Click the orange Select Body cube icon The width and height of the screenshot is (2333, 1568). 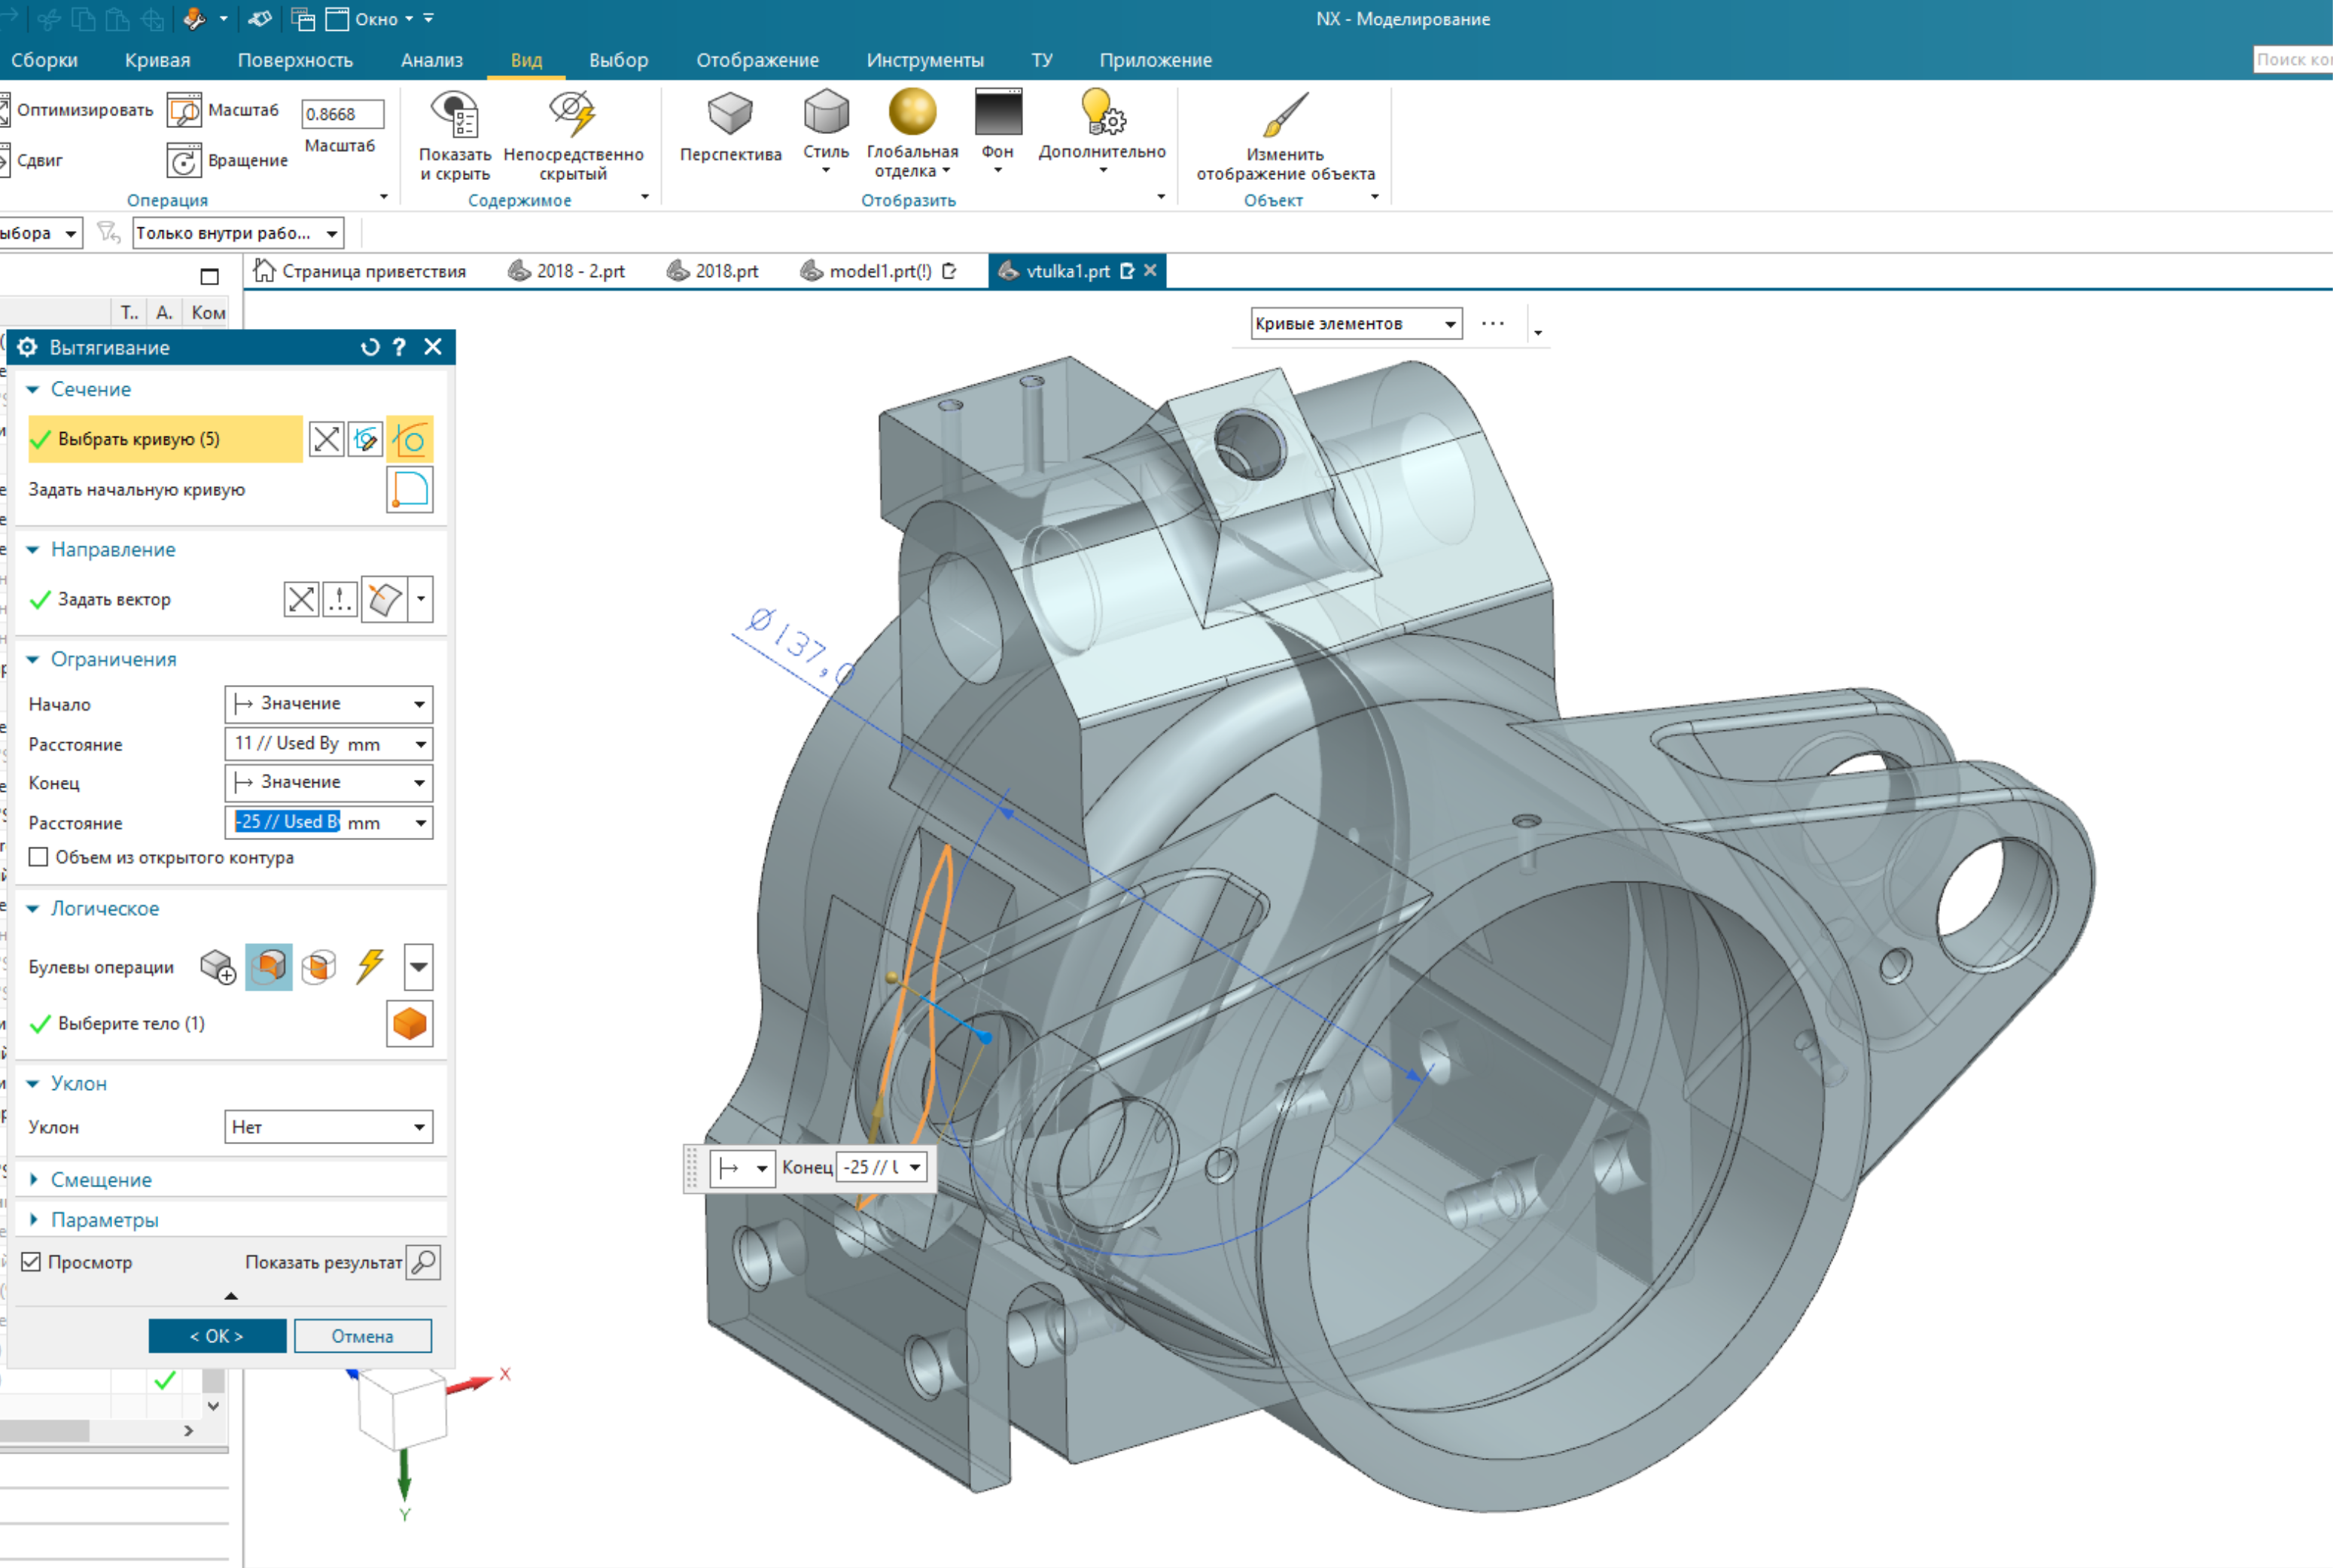pyautogui.click(x=409, y=1024)
